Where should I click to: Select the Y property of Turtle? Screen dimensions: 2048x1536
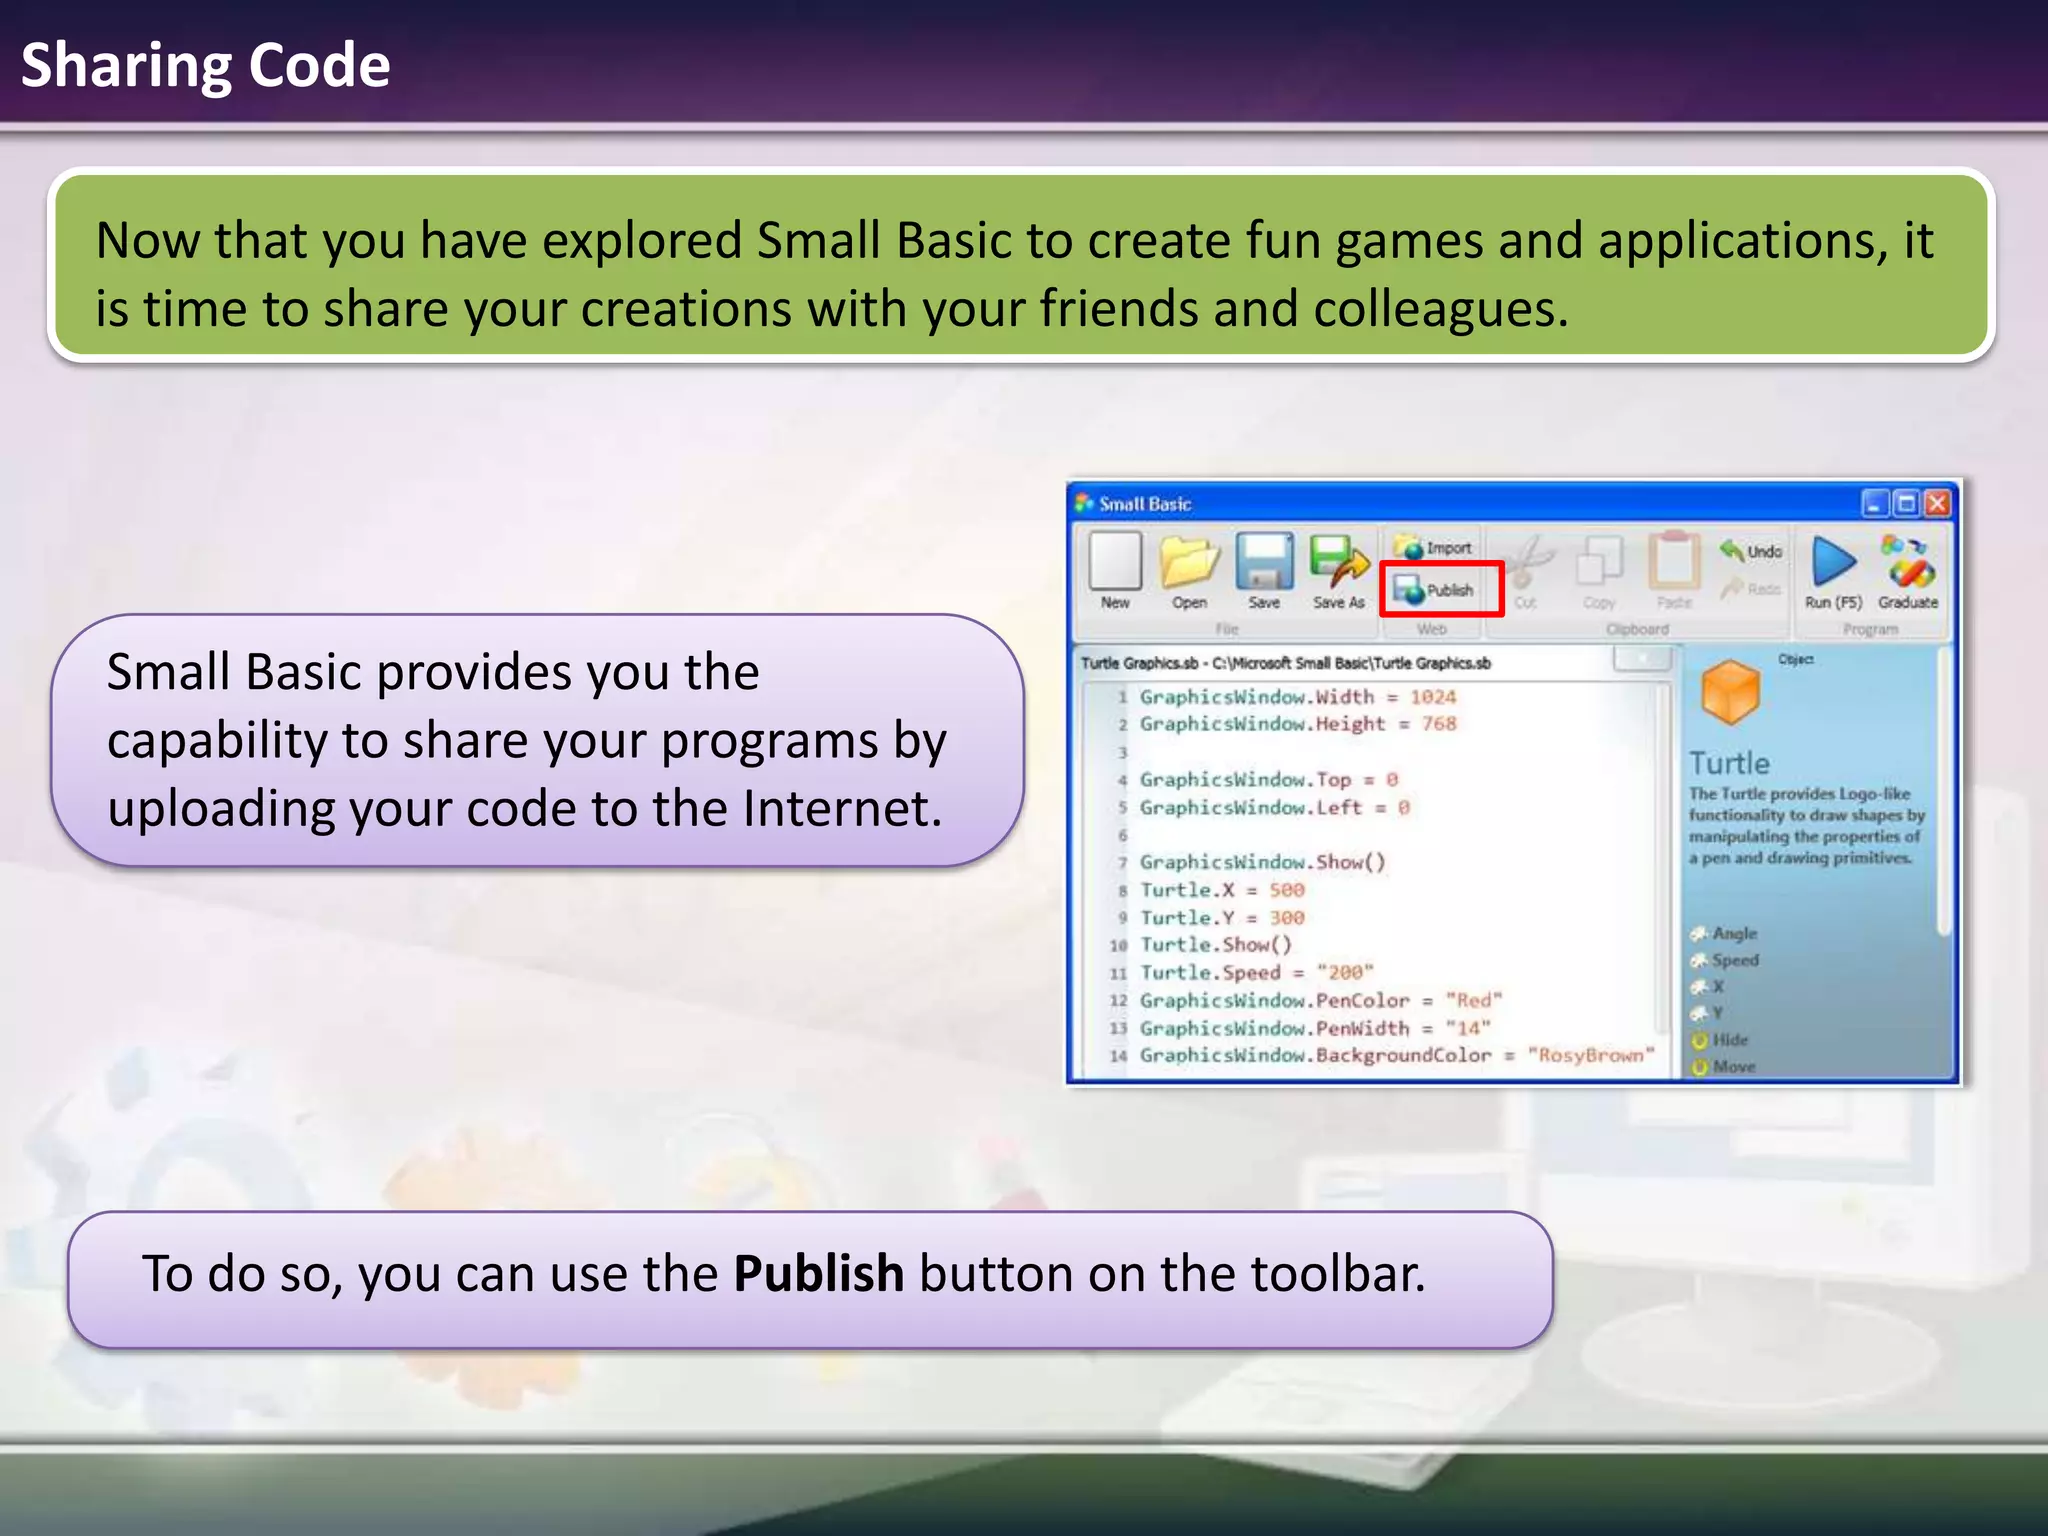point(1708,1013)
